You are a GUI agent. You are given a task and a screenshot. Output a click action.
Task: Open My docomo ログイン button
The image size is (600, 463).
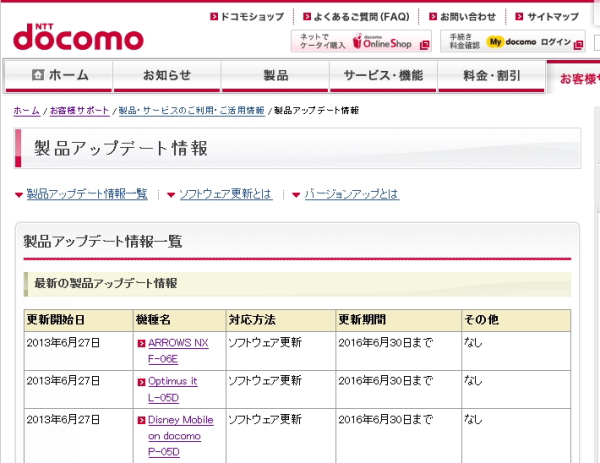(512, 41)
